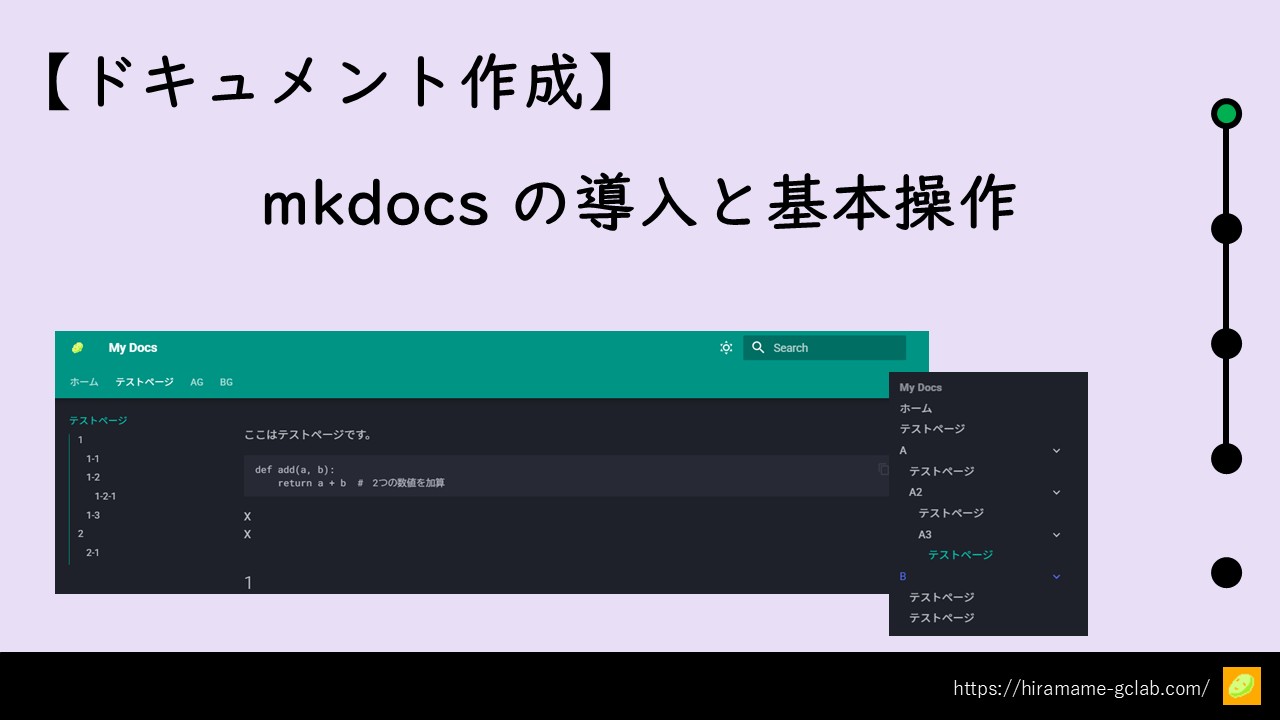Open the hiramame-gclab.com URL link

[x=1081, y=688]
